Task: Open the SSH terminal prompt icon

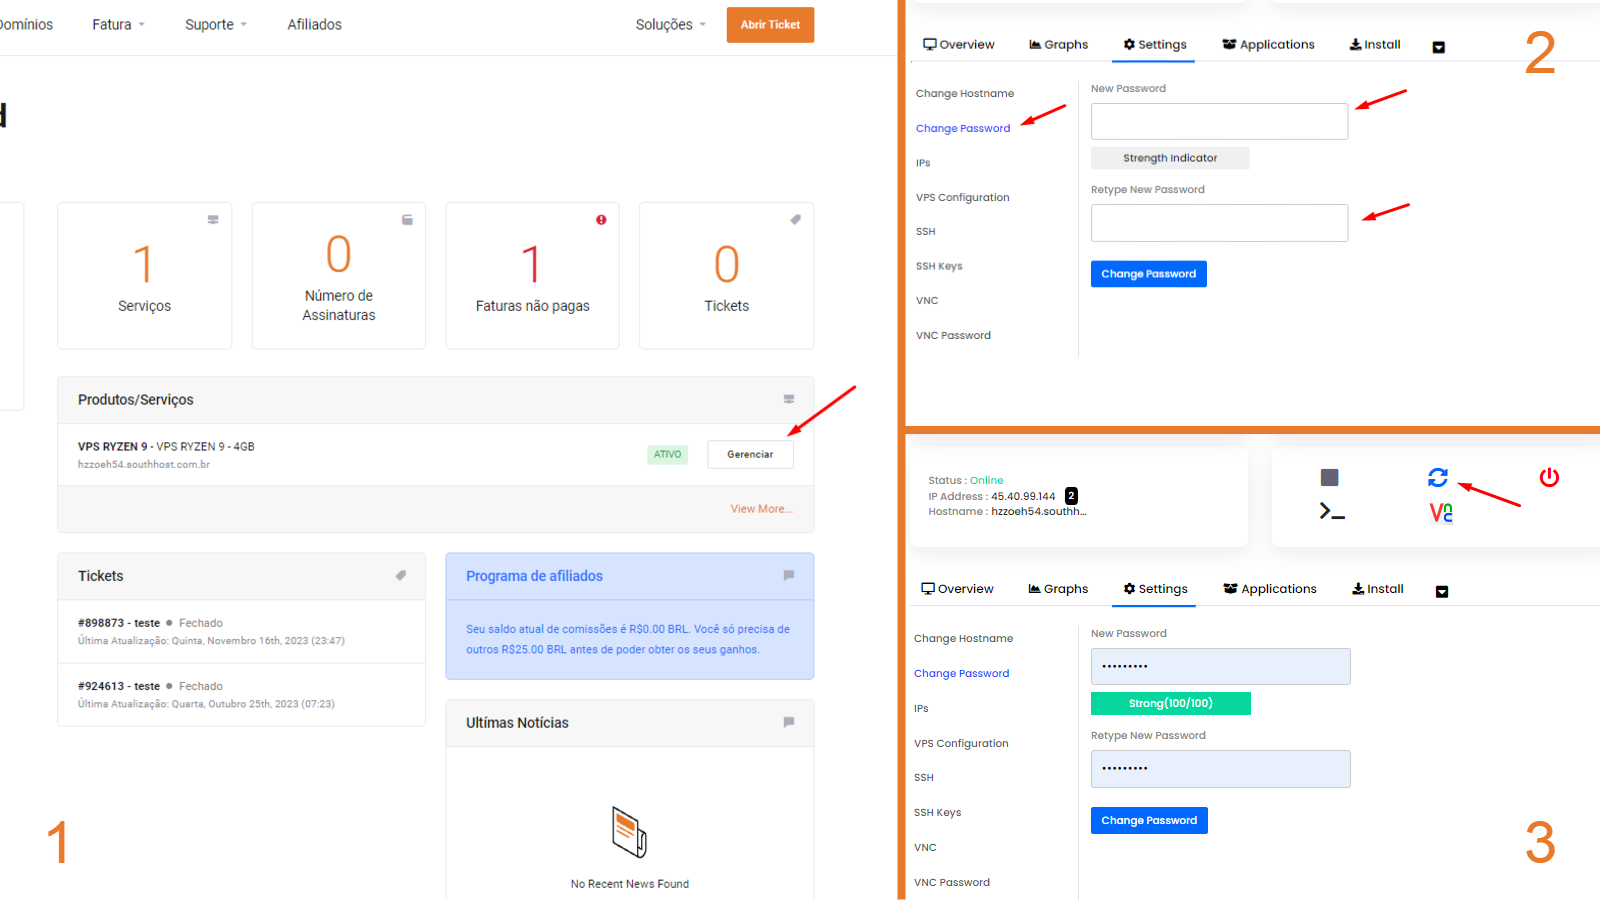Action: click(x=1331, y=512)
